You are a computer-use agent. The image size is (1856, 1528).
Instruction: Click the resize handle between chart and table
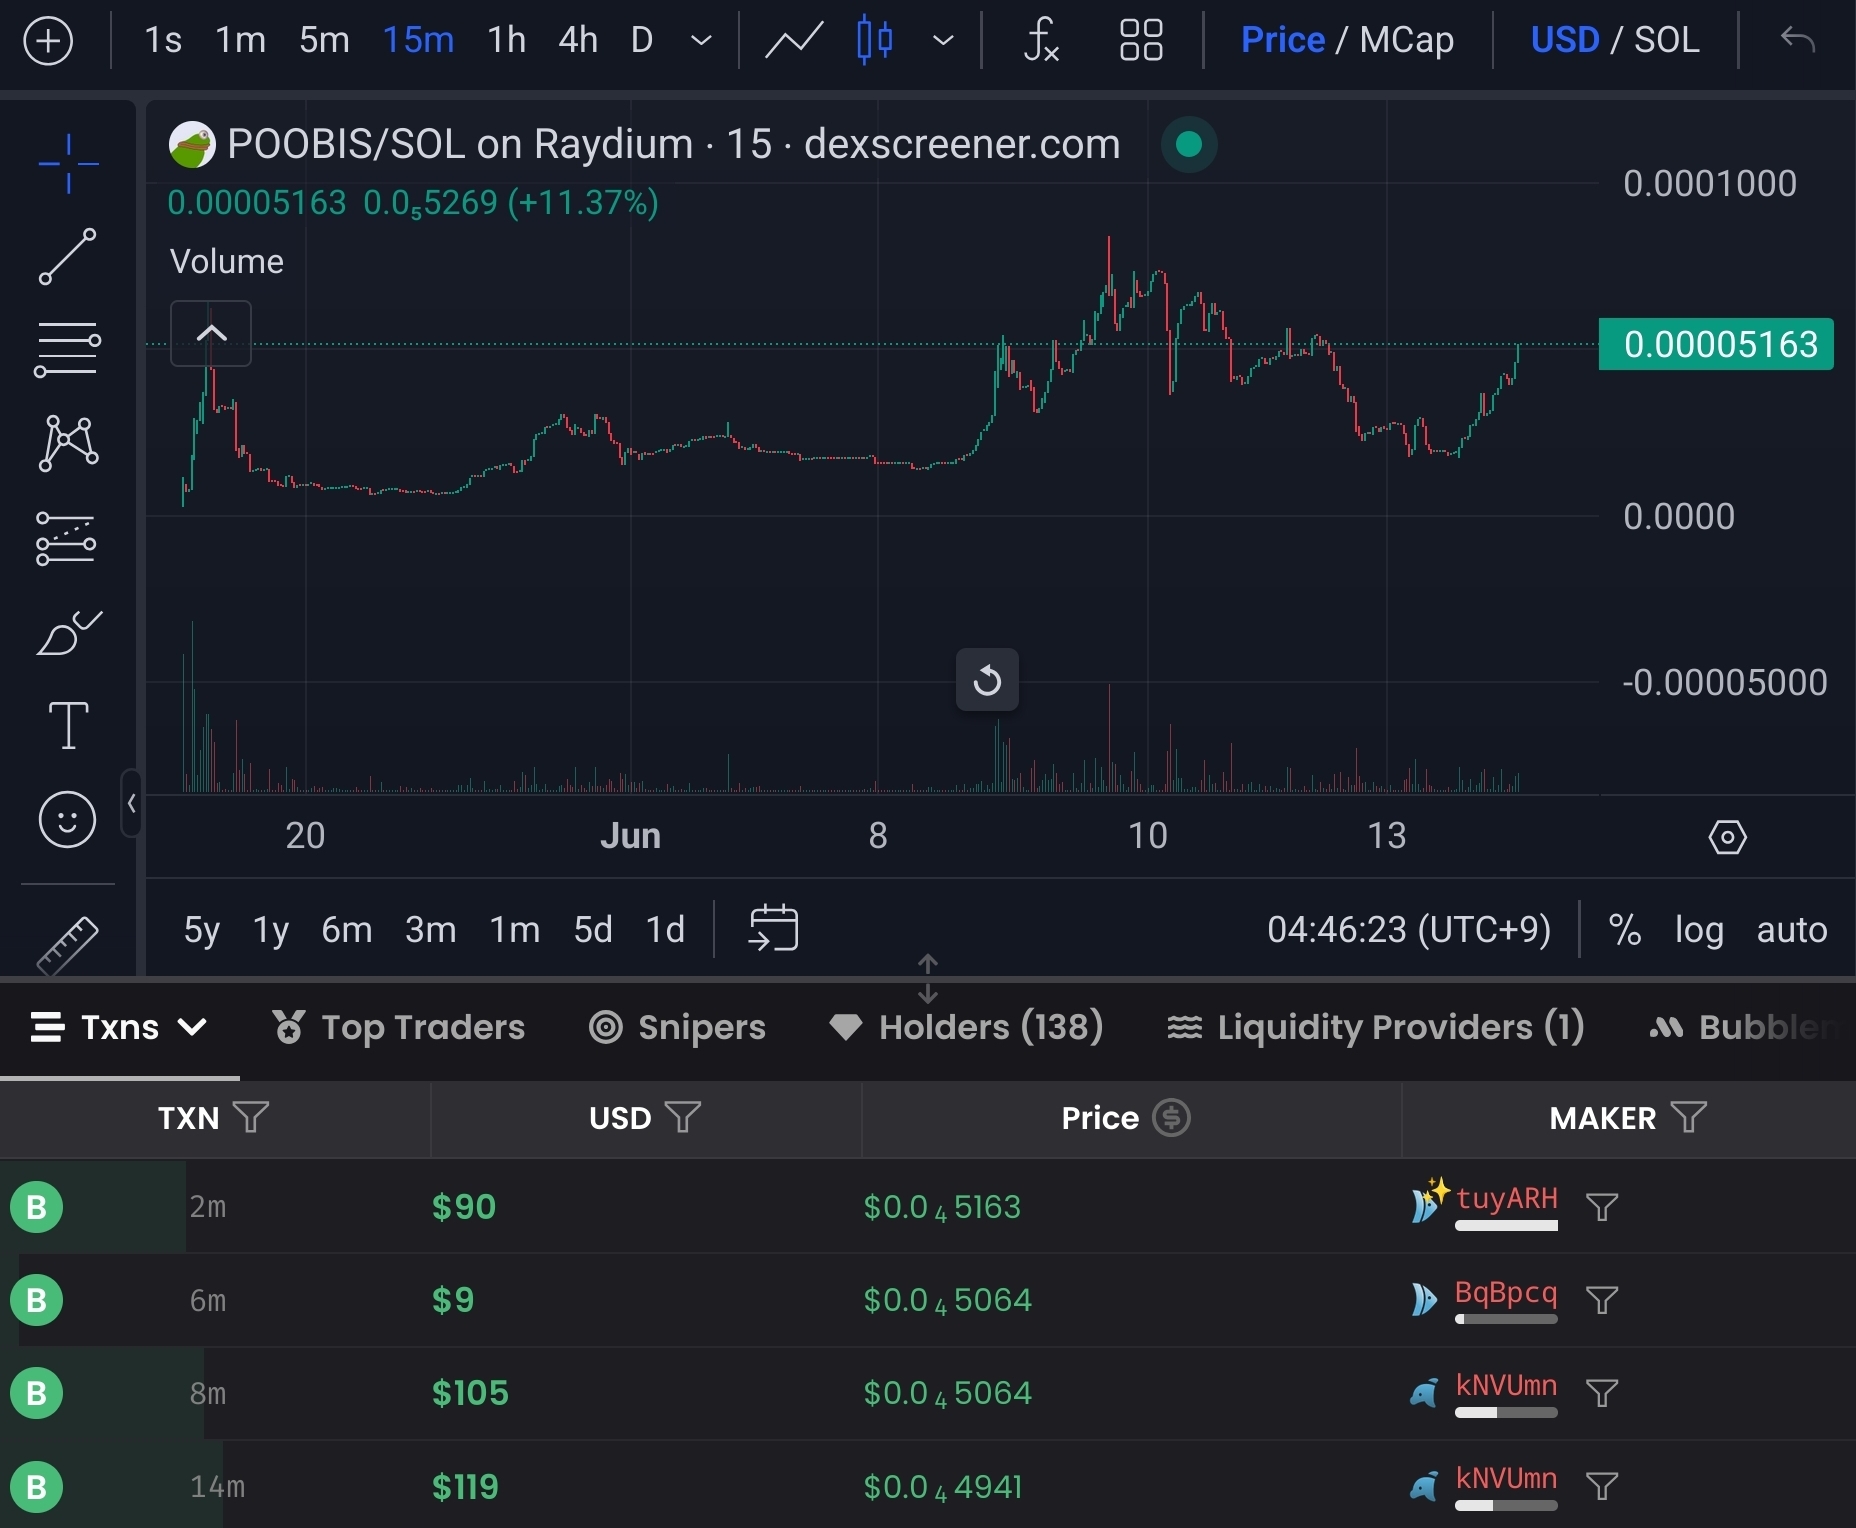coord(927,978)
